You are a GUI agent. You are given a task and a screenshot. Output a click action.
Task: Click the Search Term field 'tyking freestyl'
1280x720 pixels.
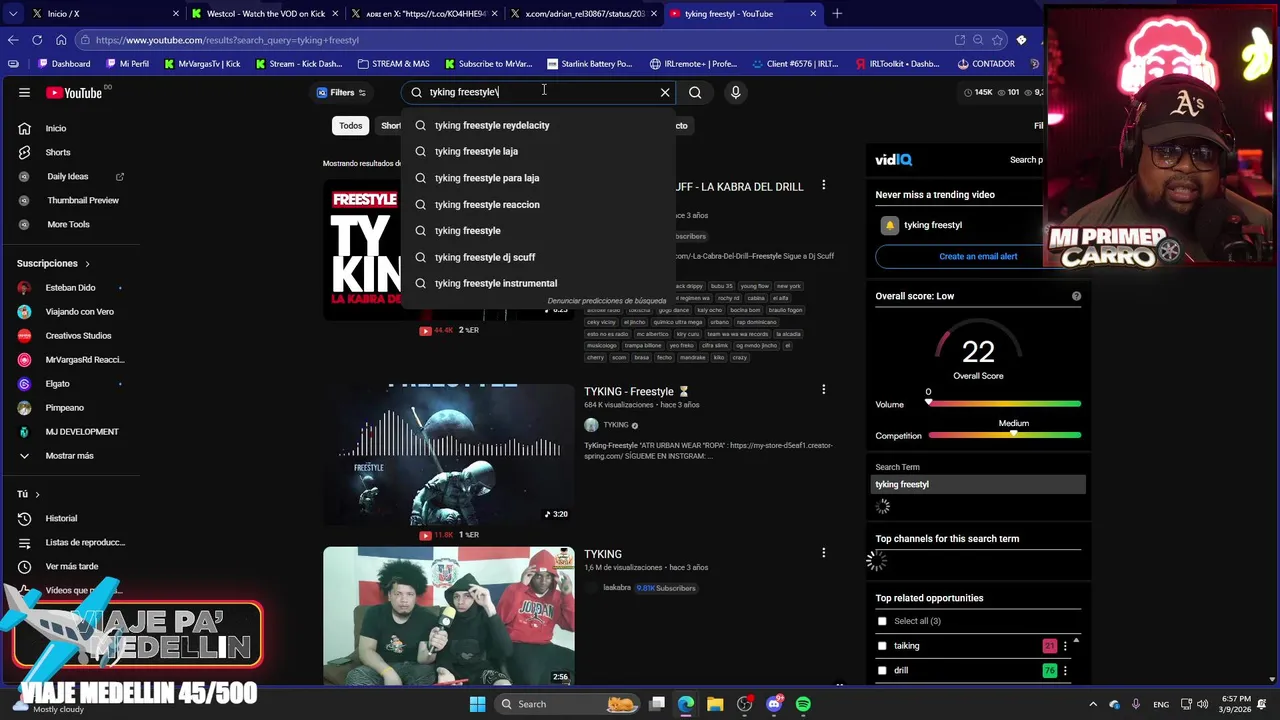(x=978, y=484)
